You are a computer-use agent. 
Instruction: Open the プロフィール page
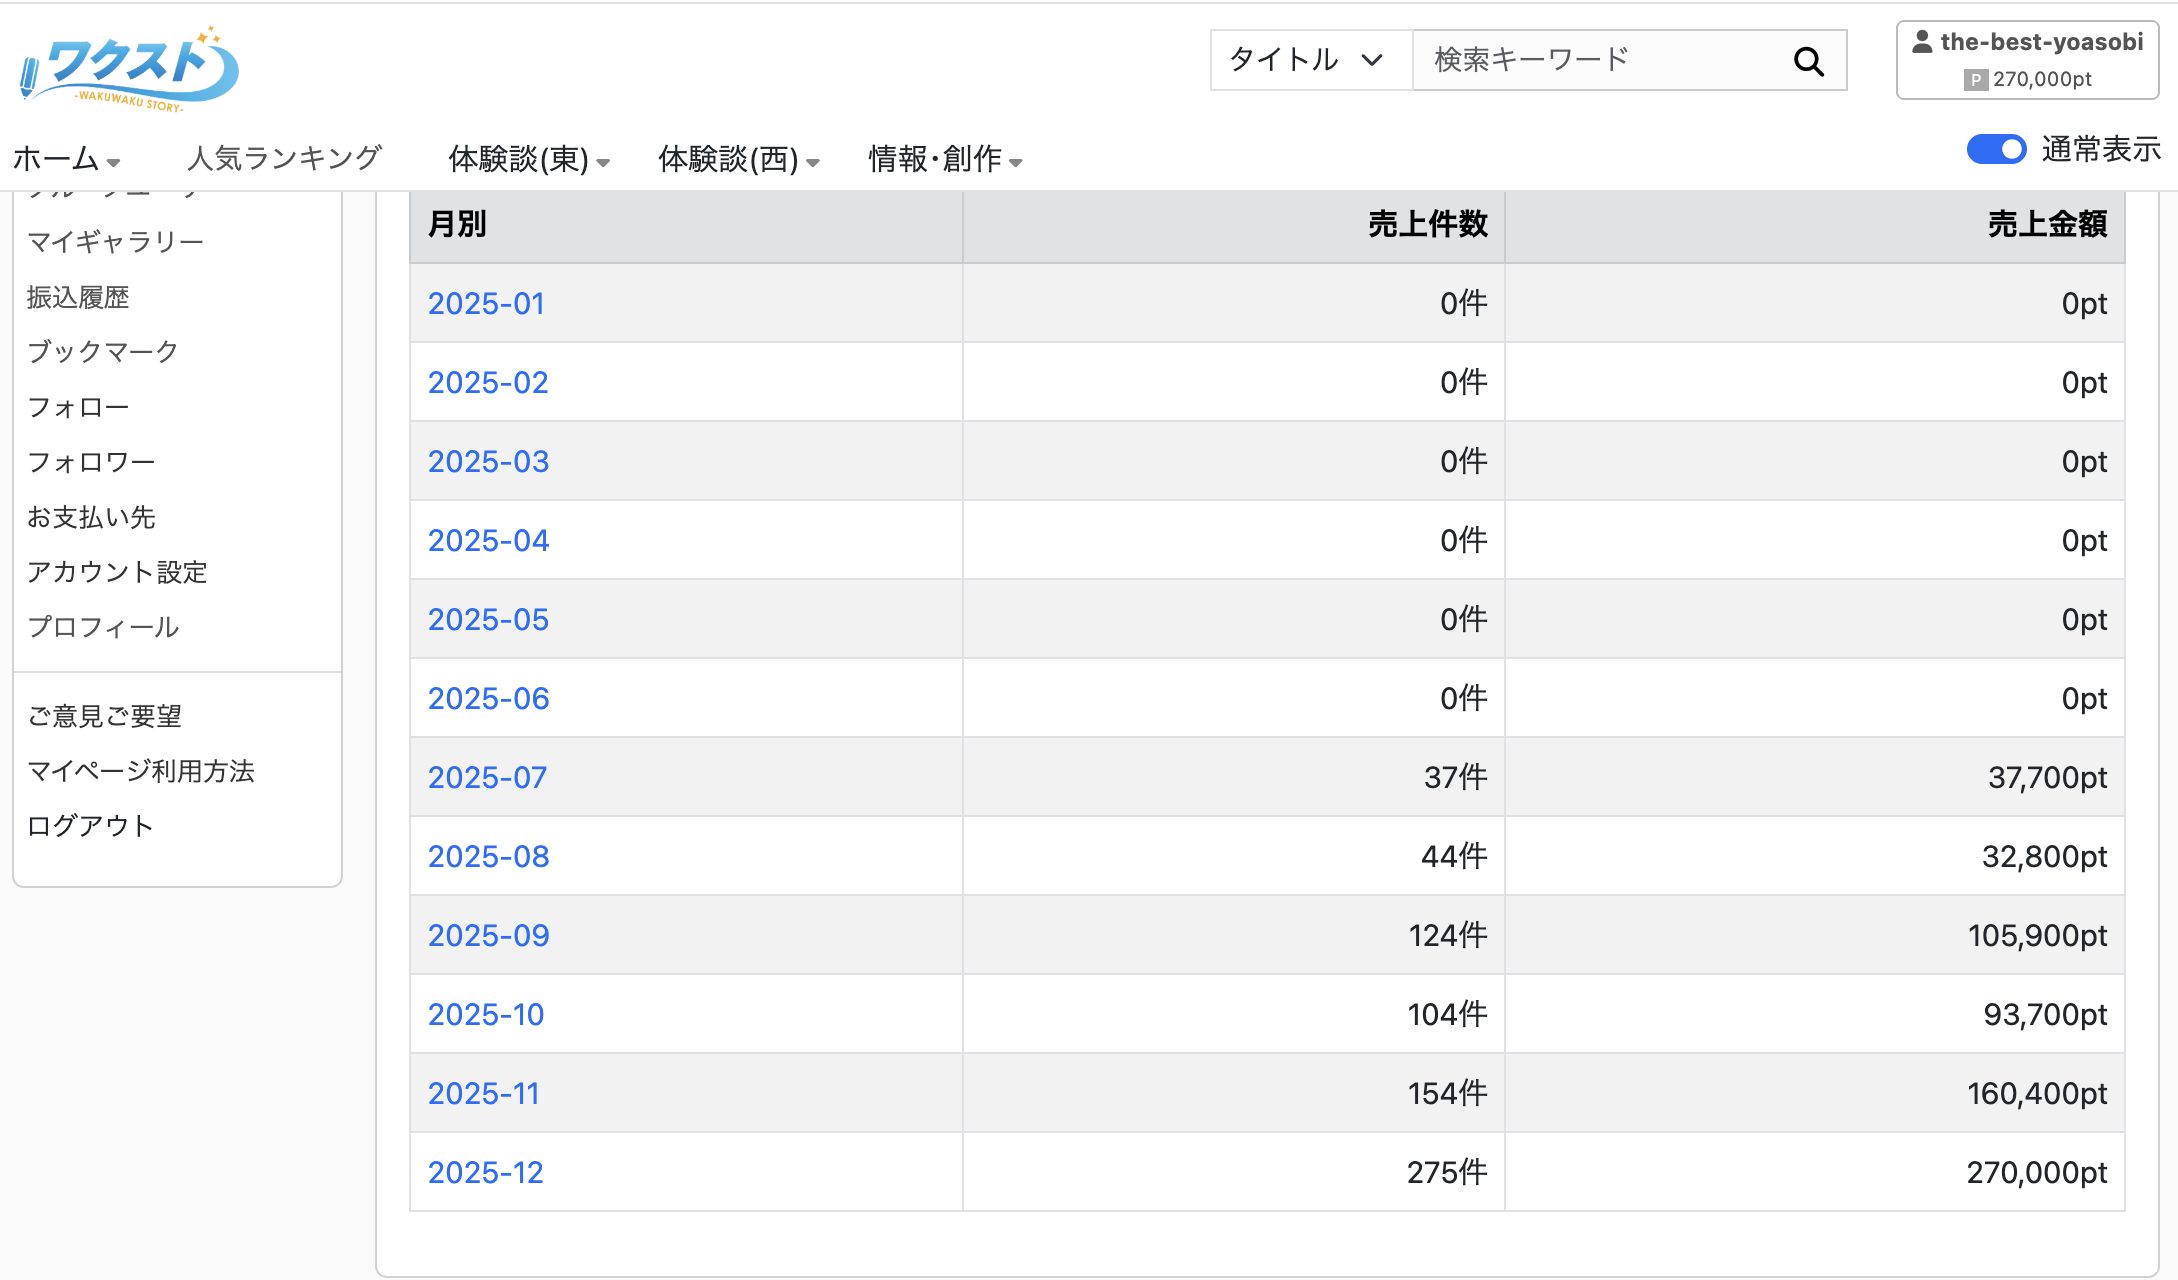coord(103,627)
